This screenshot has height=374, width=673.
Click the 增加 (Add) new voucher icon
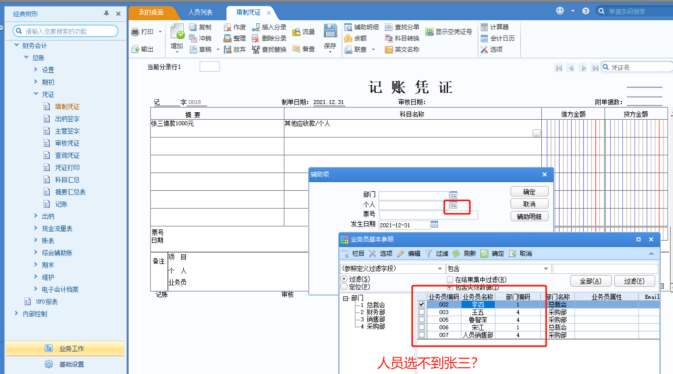click(177, 31)
